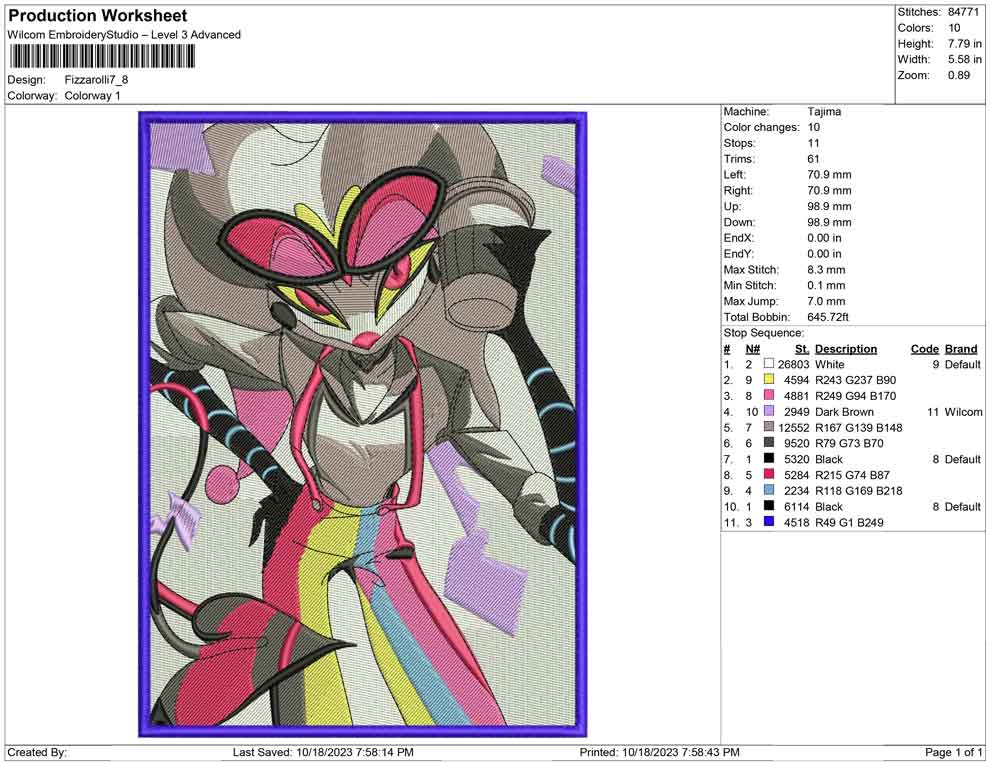990x762 pixels.
Task: Click the pink R249 G94 B170 swatch
Action: (768, 395)
